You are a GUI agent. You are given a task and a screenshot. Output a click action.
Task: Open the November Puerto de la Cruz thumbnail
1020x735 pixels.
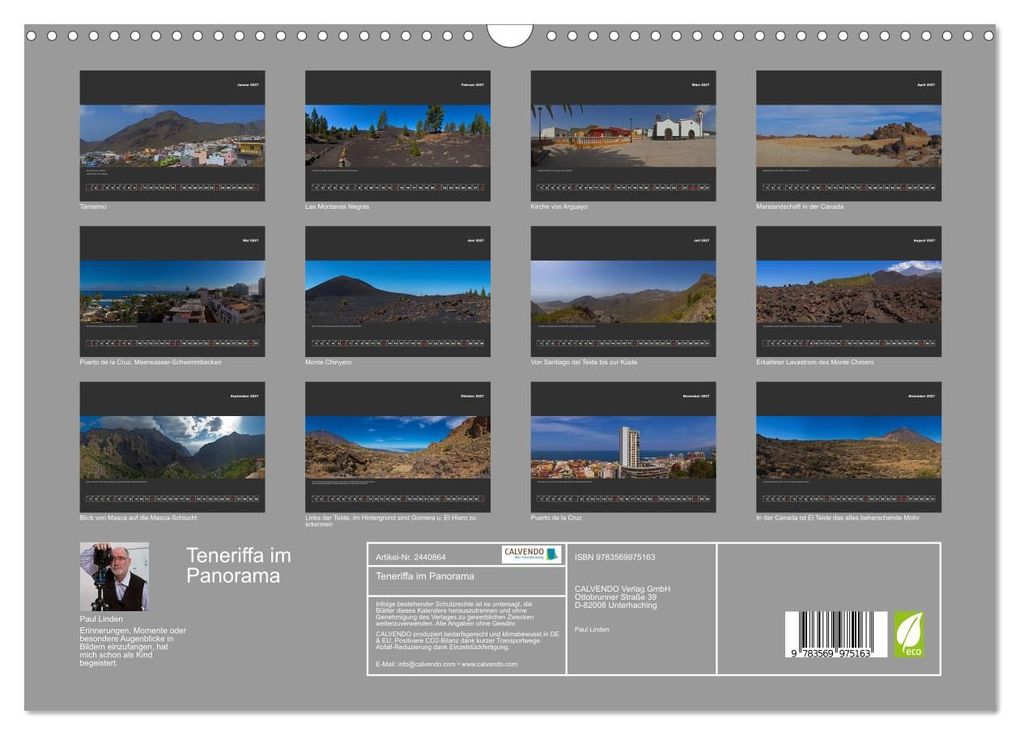click(623, 447)
